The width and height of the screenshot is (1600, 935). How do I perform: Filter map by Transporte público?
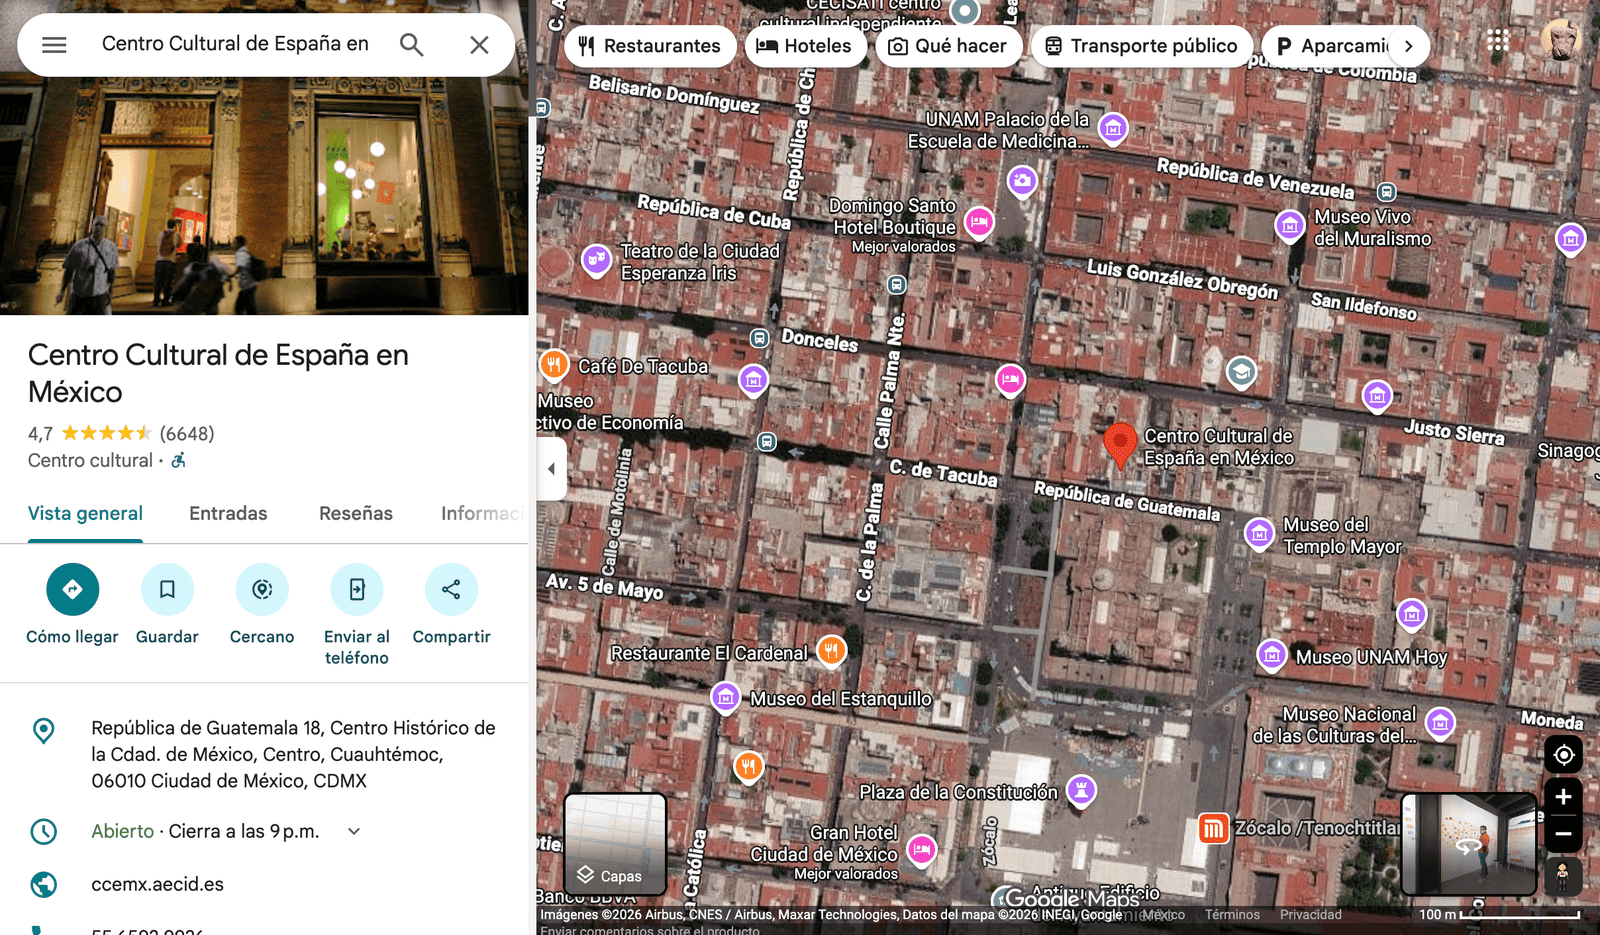pos(1142,46)
